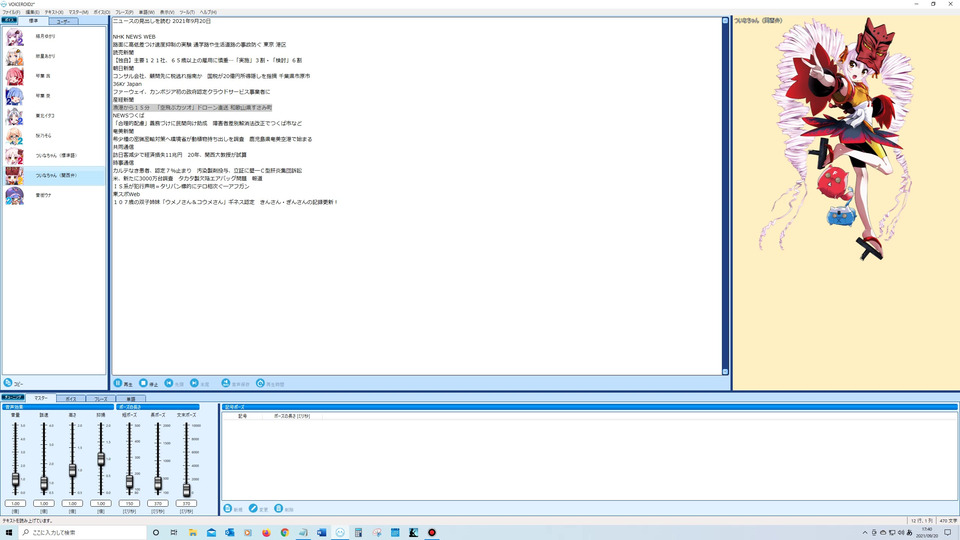Click the 話速 speed slider handle
Image resolution: width=960 pixels, height=540 pixels.
click(x=44, y=484)
